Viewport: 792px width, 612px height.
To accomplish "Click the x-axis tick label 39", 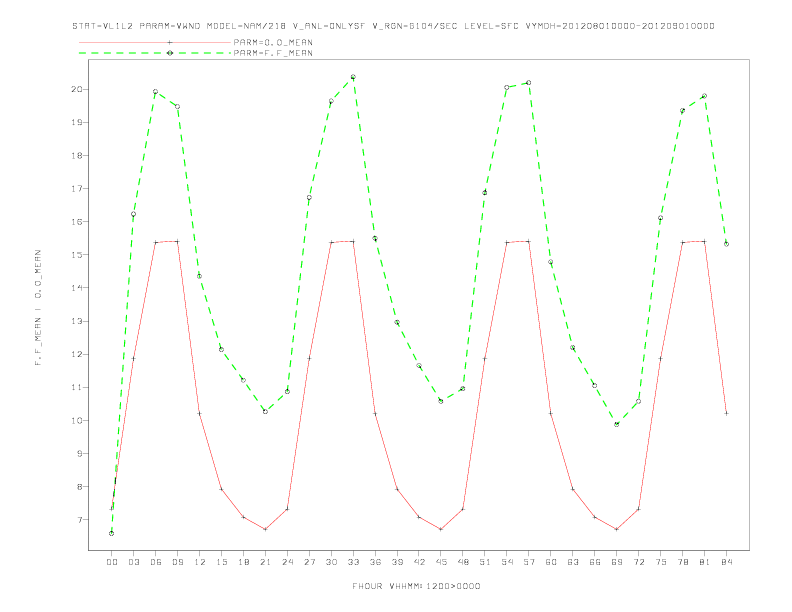I will (397, 562).
